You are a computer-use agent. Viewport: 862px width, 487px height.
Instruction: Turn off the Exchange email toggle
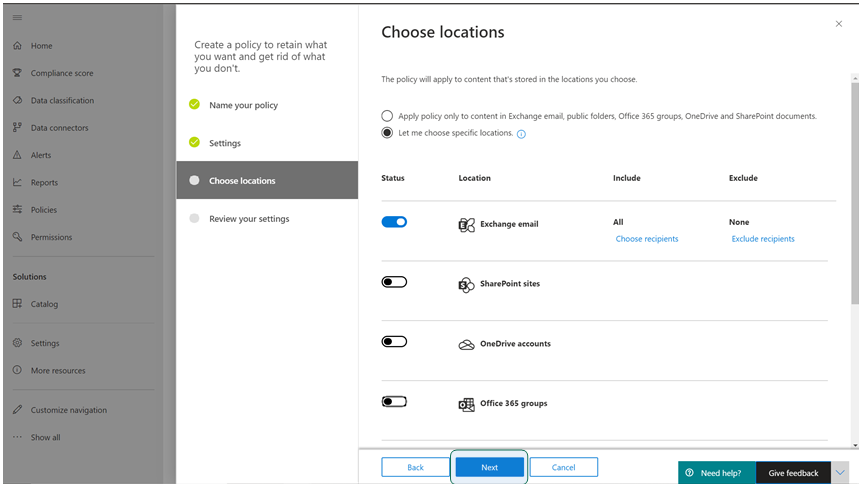coord(394,222)
